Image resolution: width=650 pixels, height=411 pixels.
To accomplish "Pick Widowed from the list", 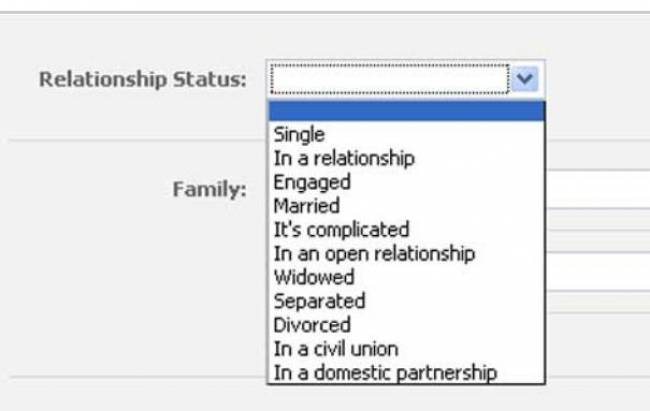I will pos(314,277).
